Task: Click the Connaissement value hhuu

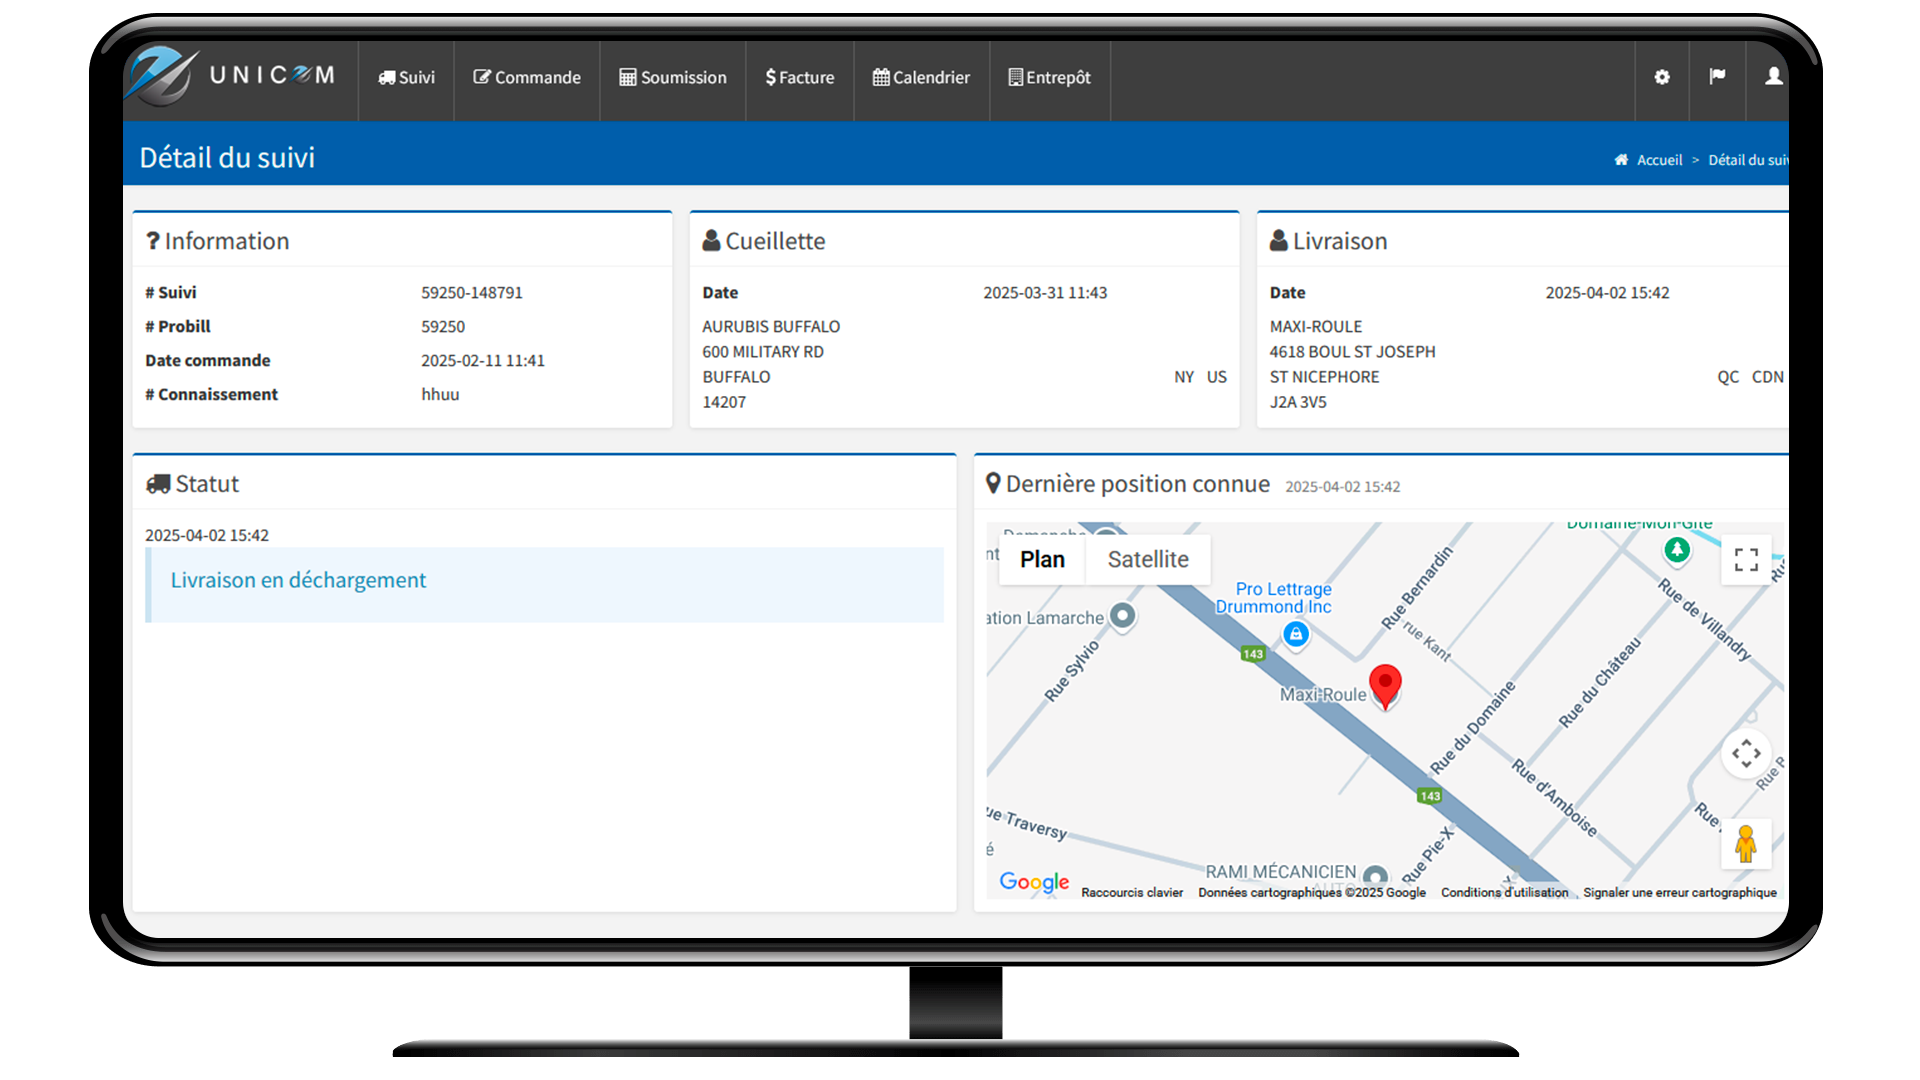Action: tap(440, 395)
